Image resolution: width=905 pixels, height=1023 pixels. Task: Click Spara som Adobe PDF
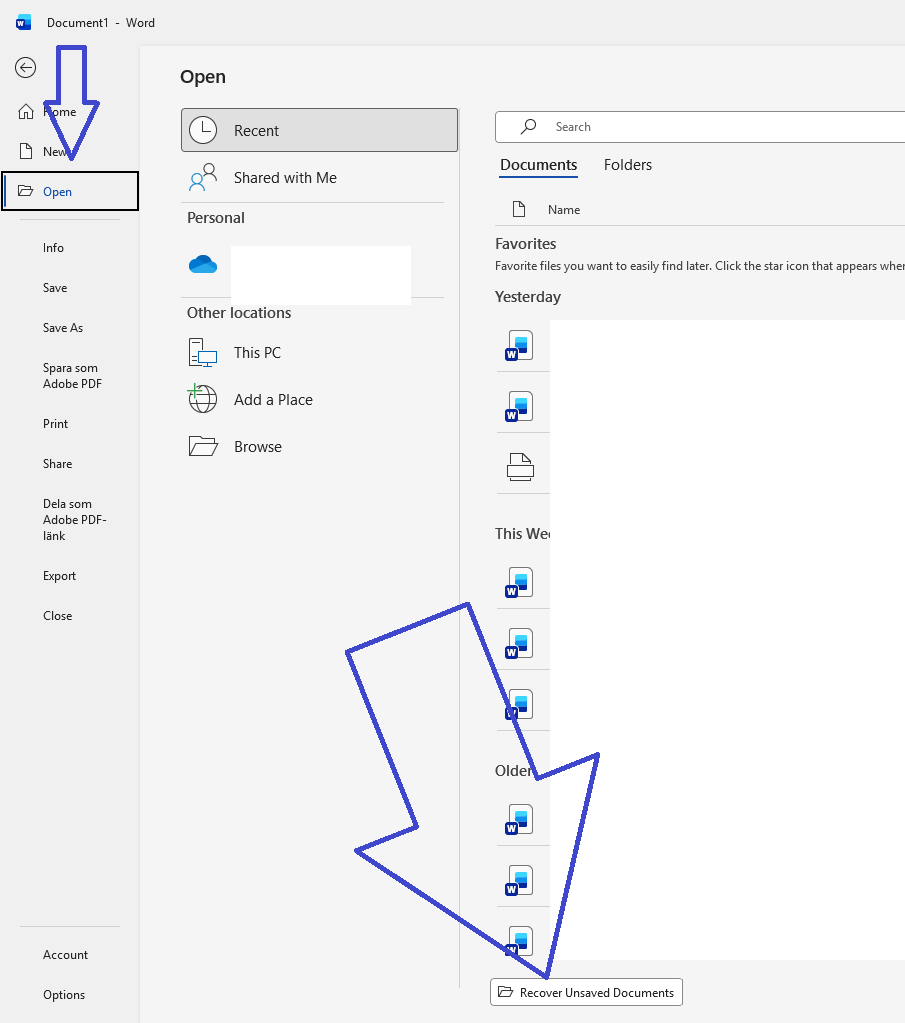click(72, 376)
